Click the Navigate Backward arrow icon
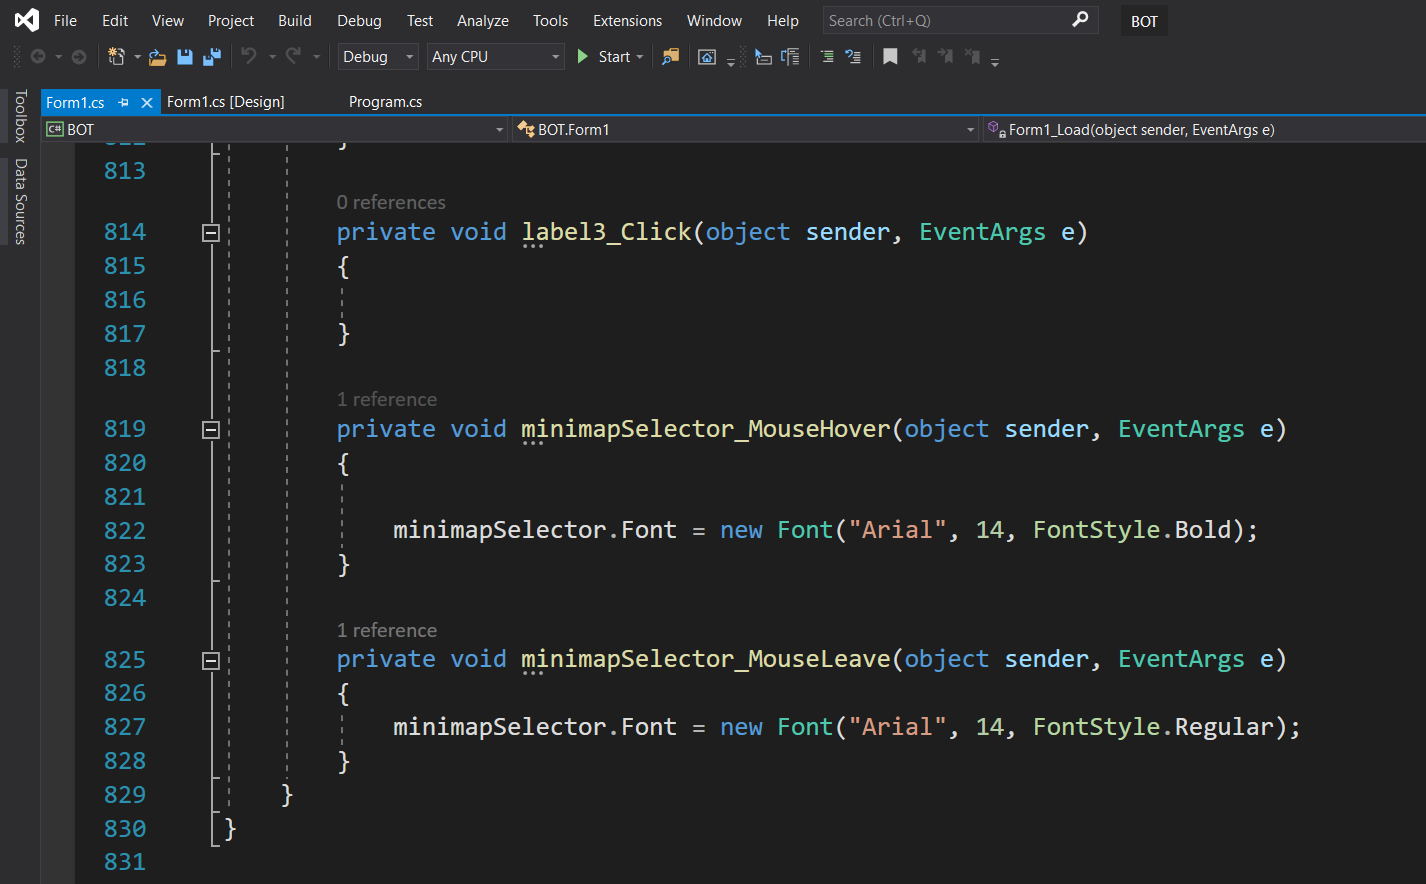The image size is (1426, 884). pyautogui.click(x=38, y=57)
